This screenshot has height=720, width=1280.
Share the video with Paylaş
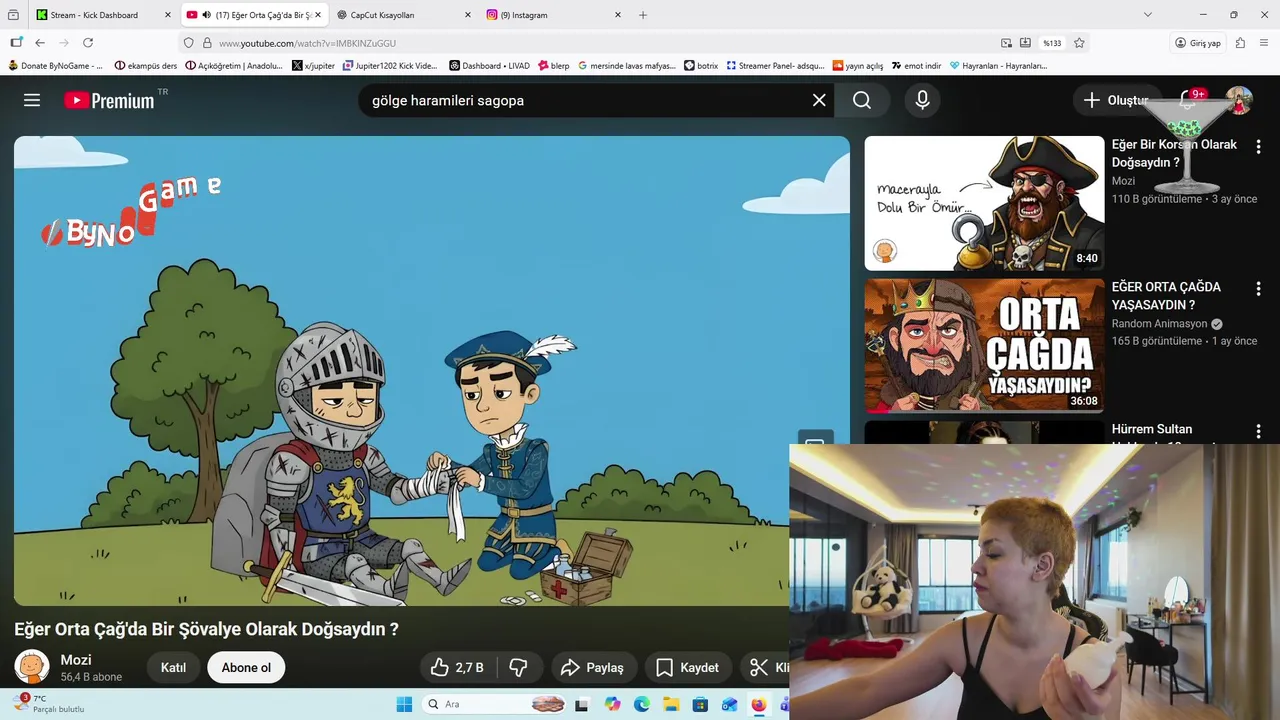click(592, 667)
